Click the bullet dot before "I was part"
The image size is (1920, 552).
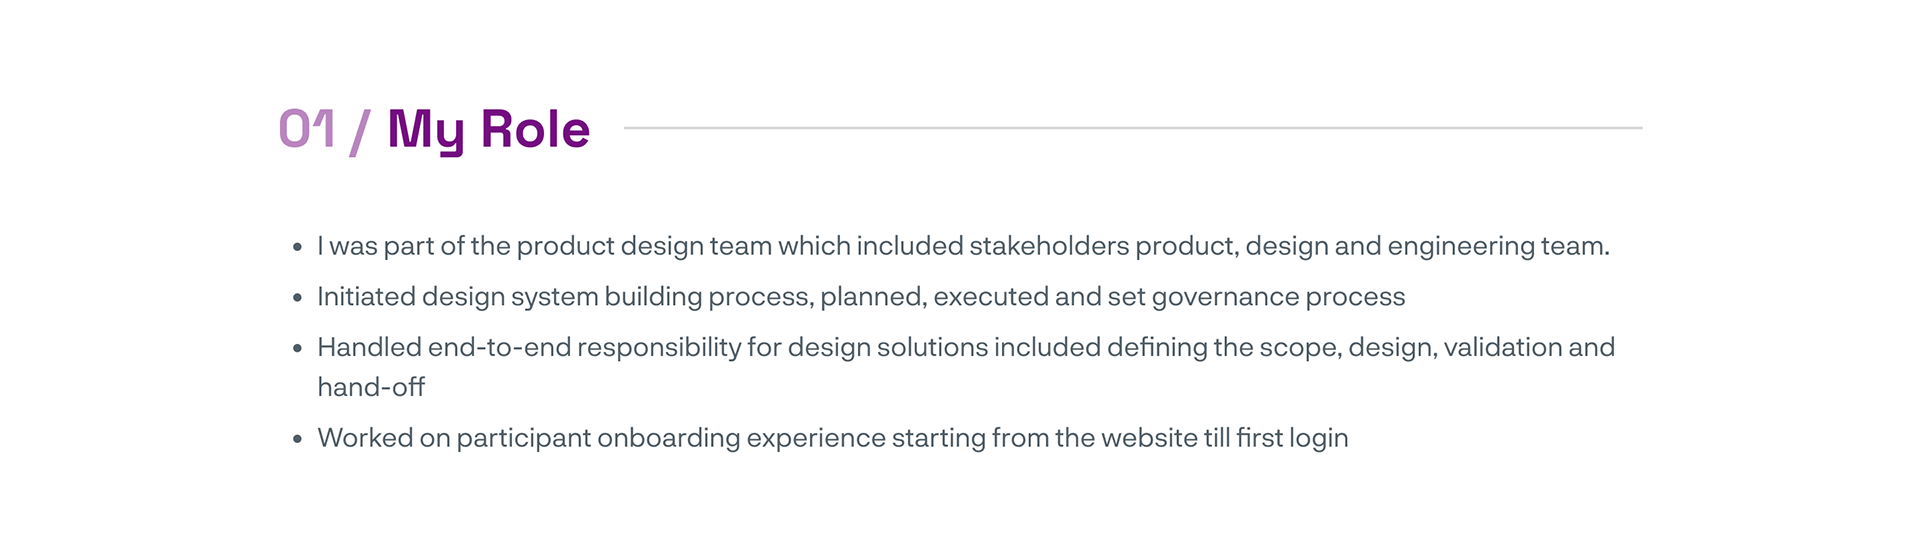(x=297, y=247)
